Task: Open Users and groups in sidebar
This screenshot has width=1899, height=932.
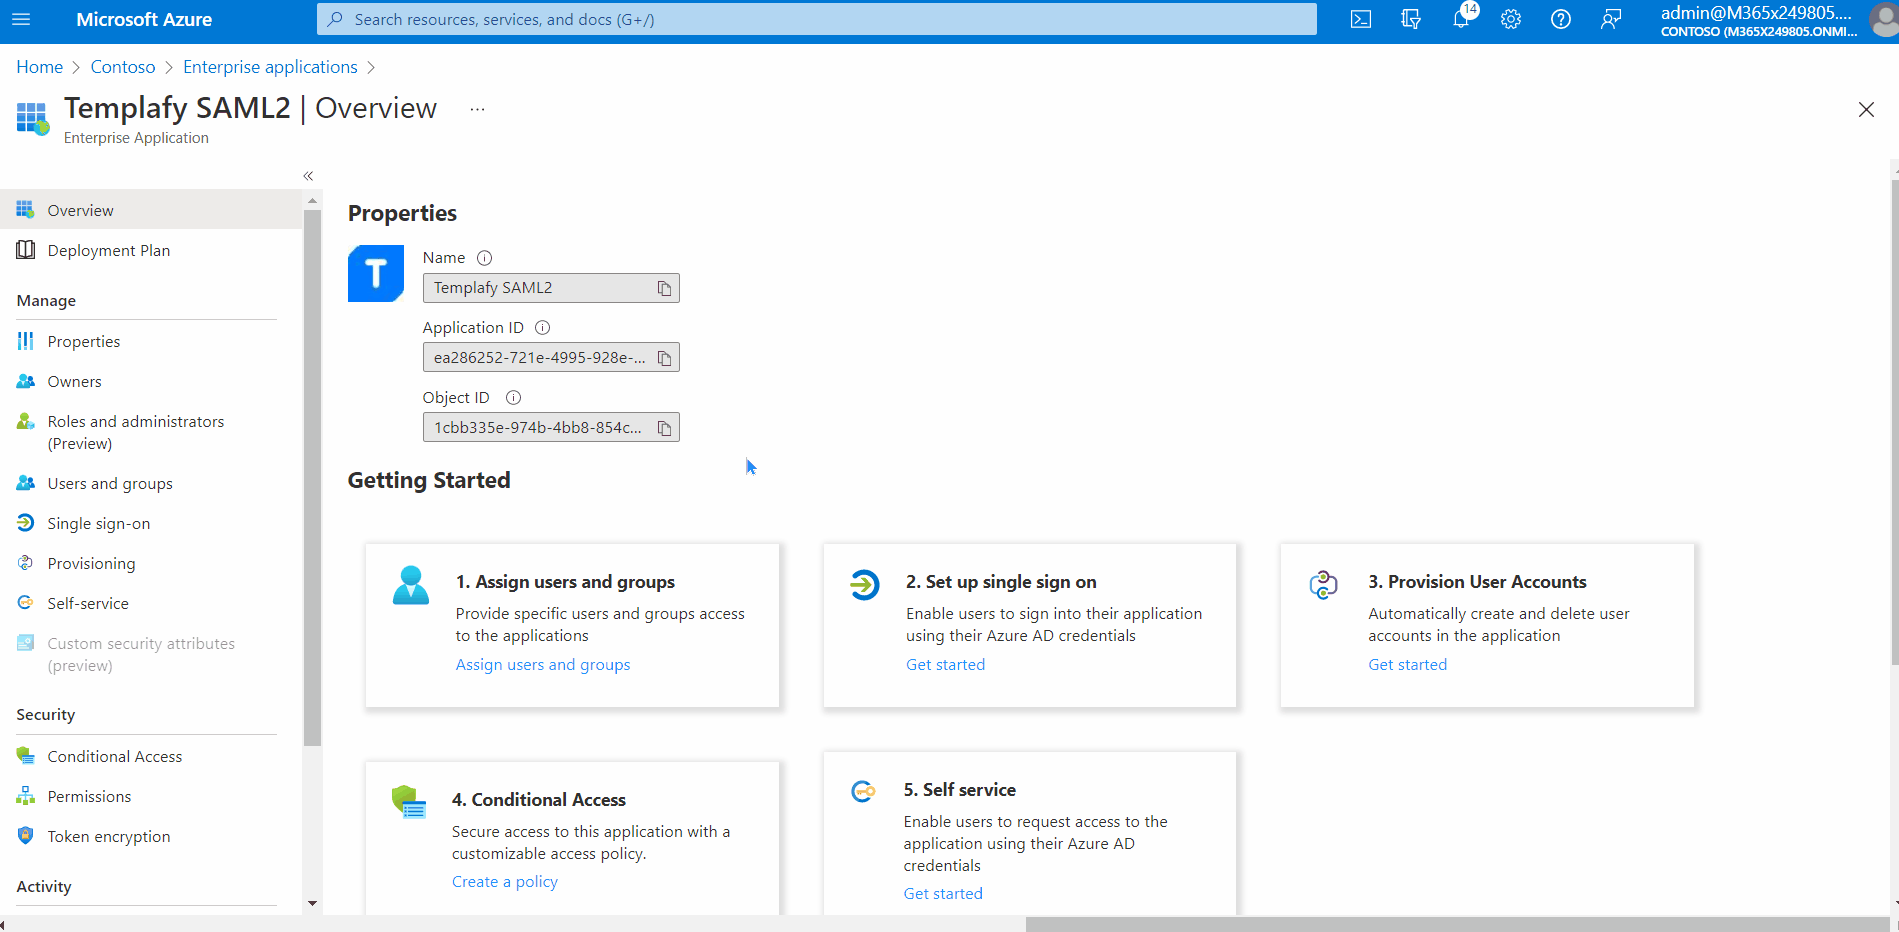Action: (110, 483)
